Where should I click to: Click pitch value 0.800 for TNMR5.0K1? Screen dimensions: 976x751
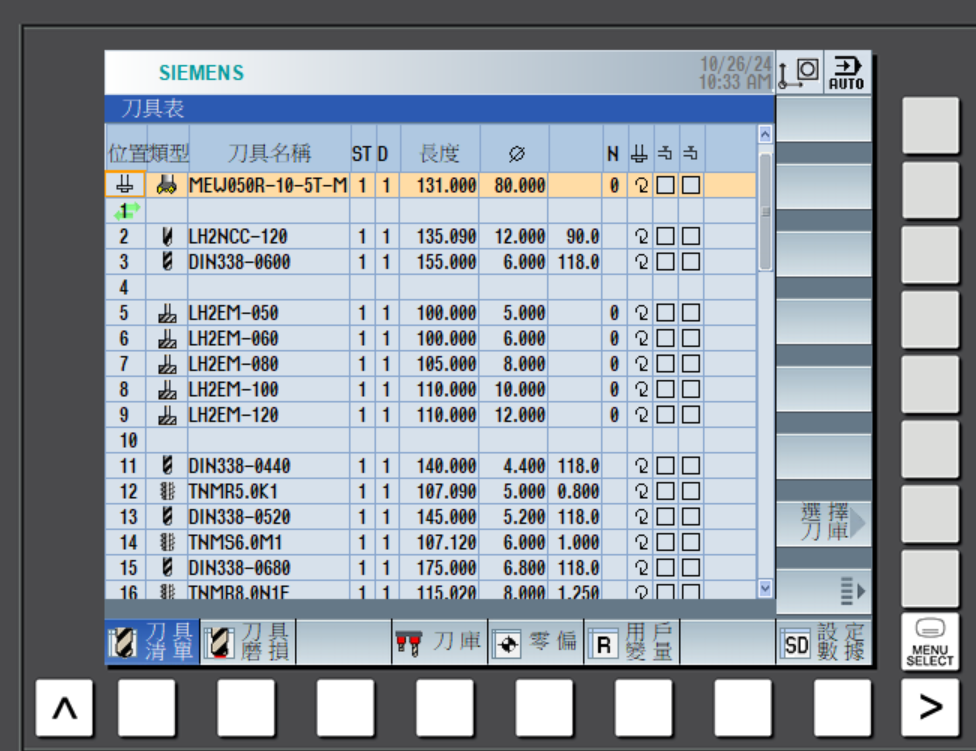pyautogui.click(x=578, y=492)
